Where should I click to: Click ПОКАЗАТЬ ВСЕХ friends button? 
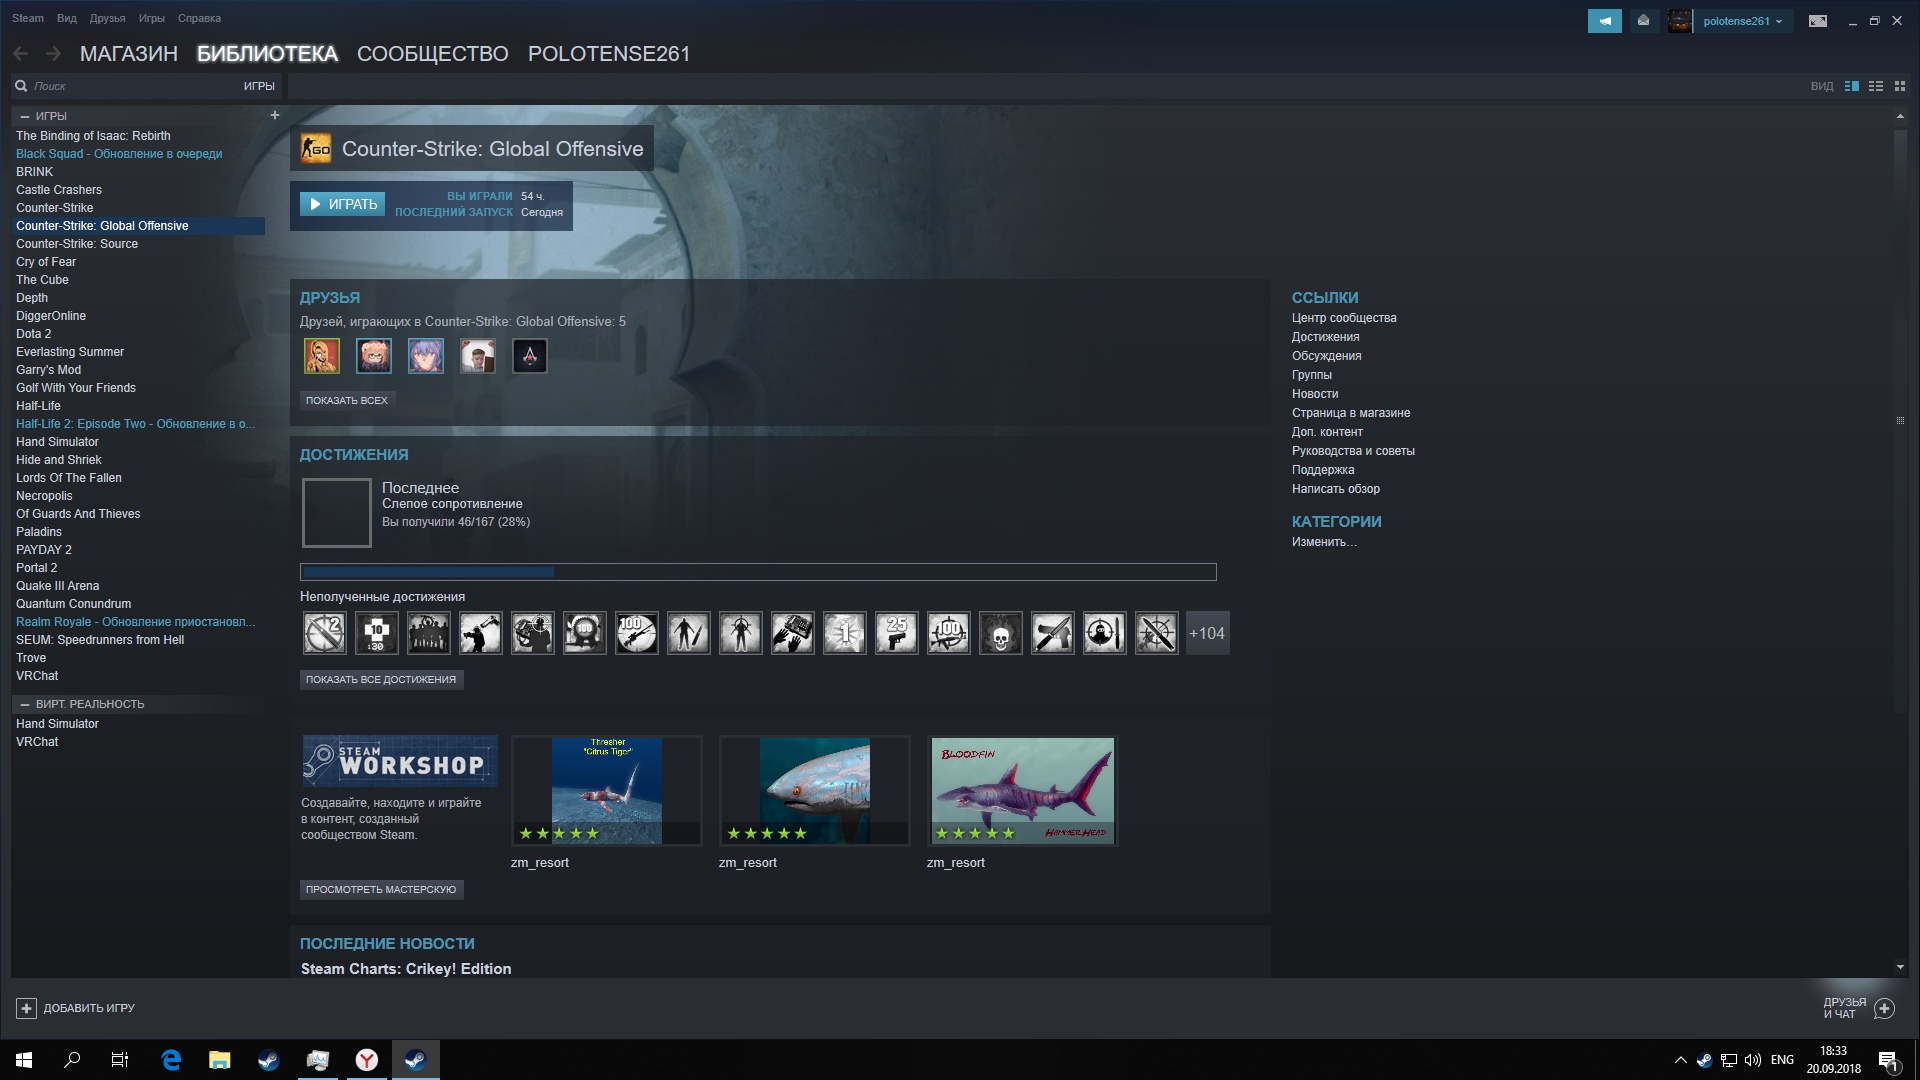347,400
